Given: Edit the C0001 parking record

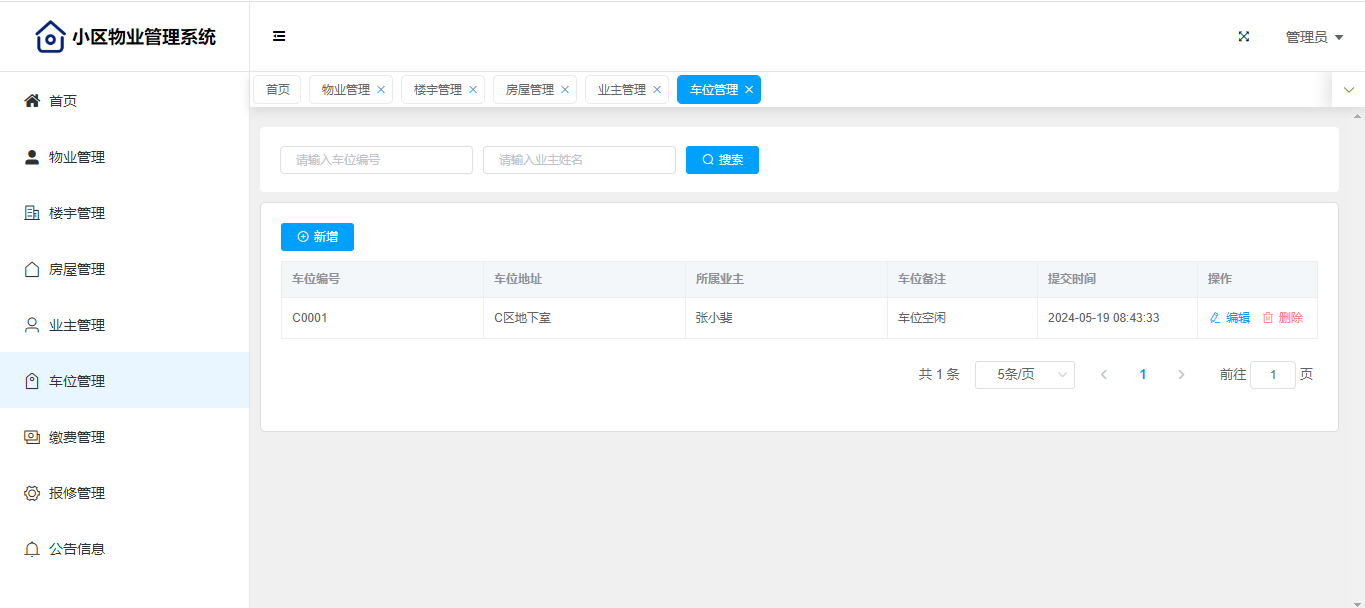Looking at the screenshot, I should (x=1230, y=318).
